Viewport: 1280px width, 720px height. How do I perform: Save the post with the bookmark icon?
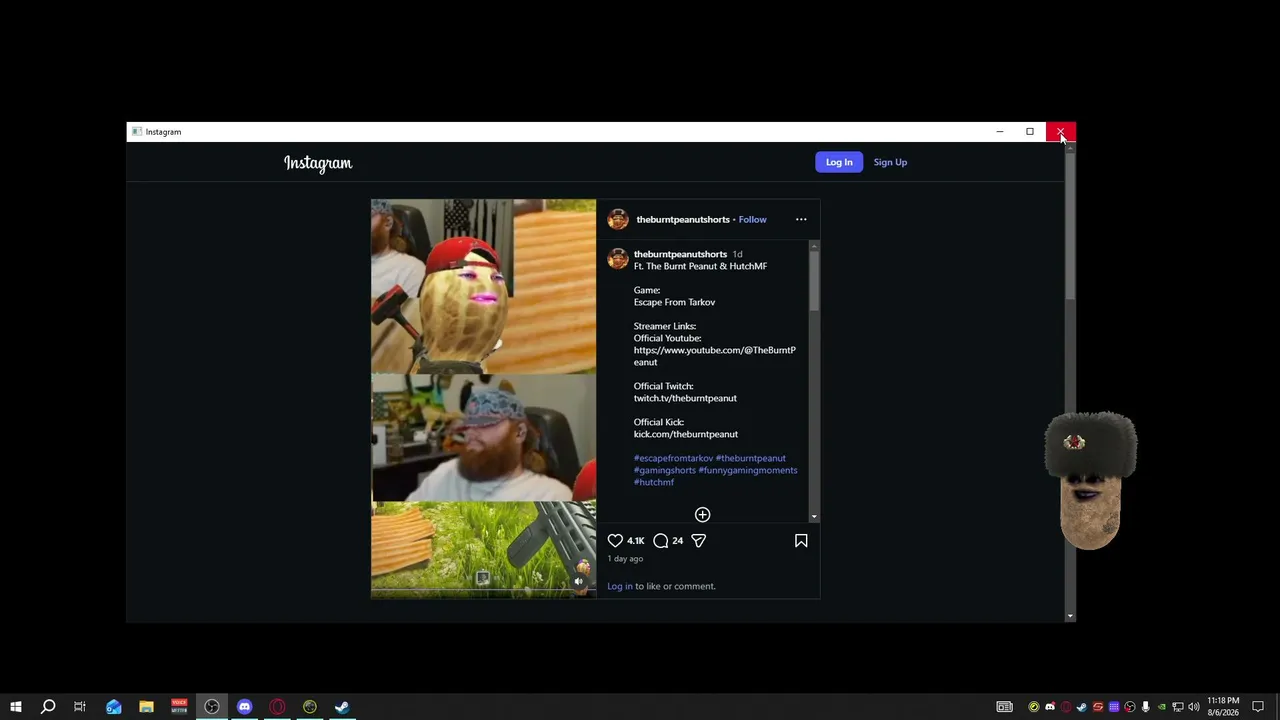pyautogui.click(x=801, y=540)
